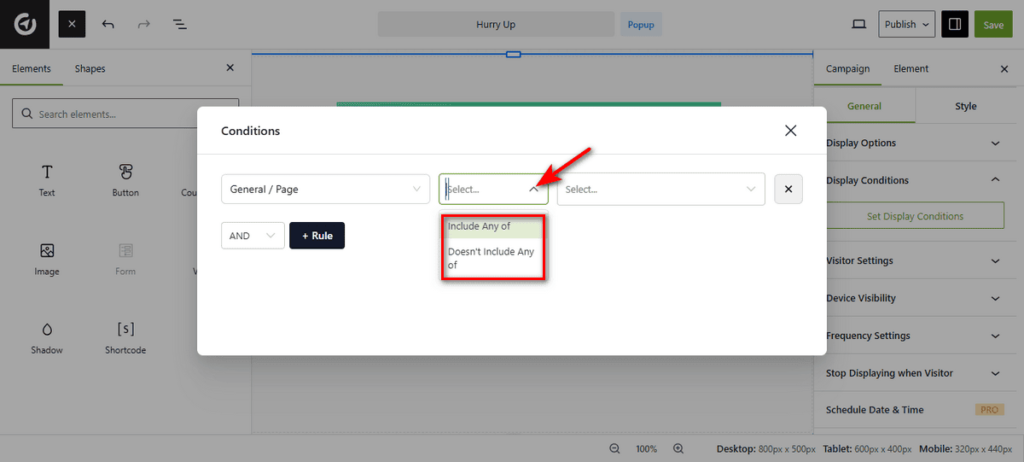Click the zoom out magnifier icon
1024x462 pixels.
pos(615,449)
